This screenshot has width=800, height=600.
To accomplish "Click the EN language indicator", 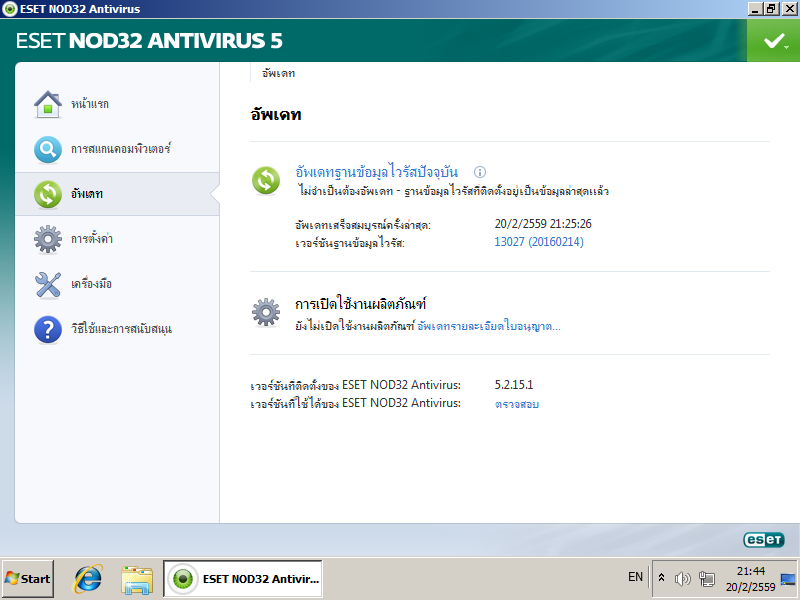I will pos(635,577).
